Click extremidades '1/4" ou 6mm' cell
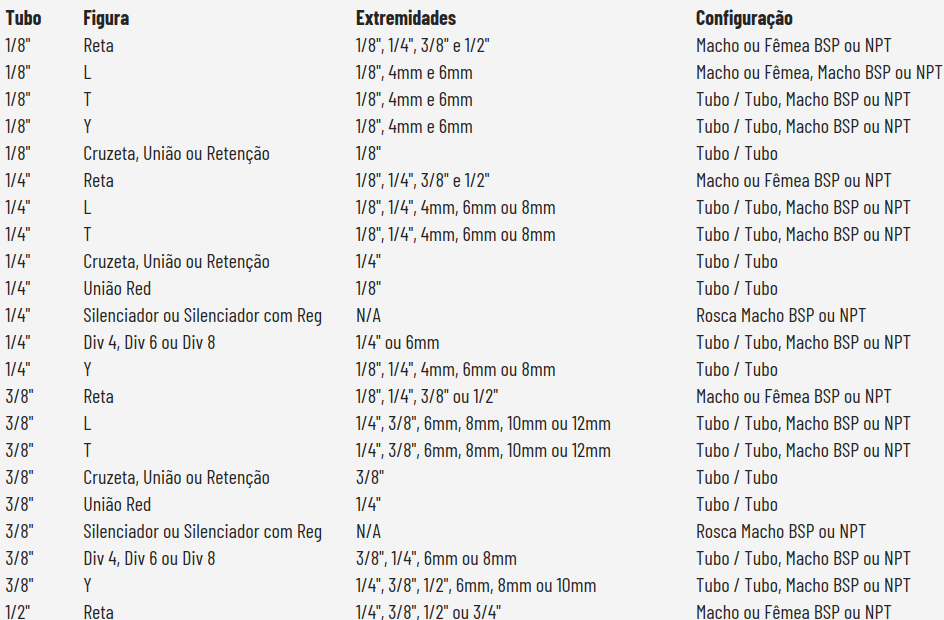Image resolution: width=944 pixels, height=620 pixels. point(397,342)
